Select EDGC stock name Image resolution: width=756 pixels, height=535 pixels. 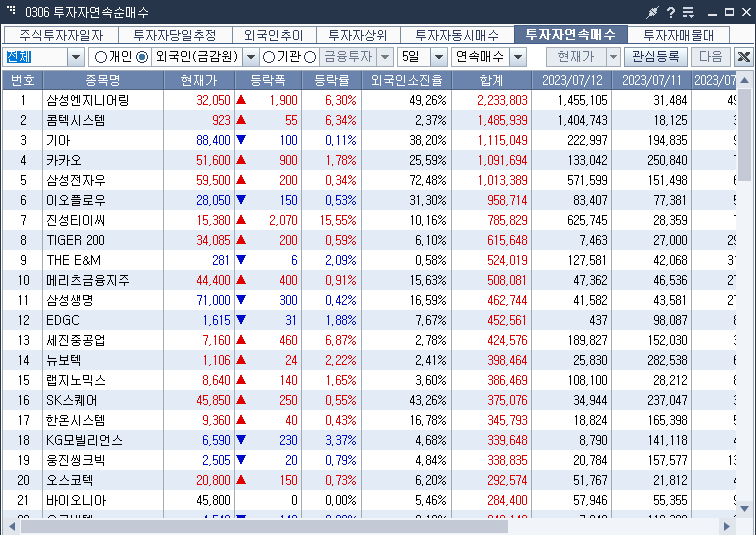[x=63, y=320]
